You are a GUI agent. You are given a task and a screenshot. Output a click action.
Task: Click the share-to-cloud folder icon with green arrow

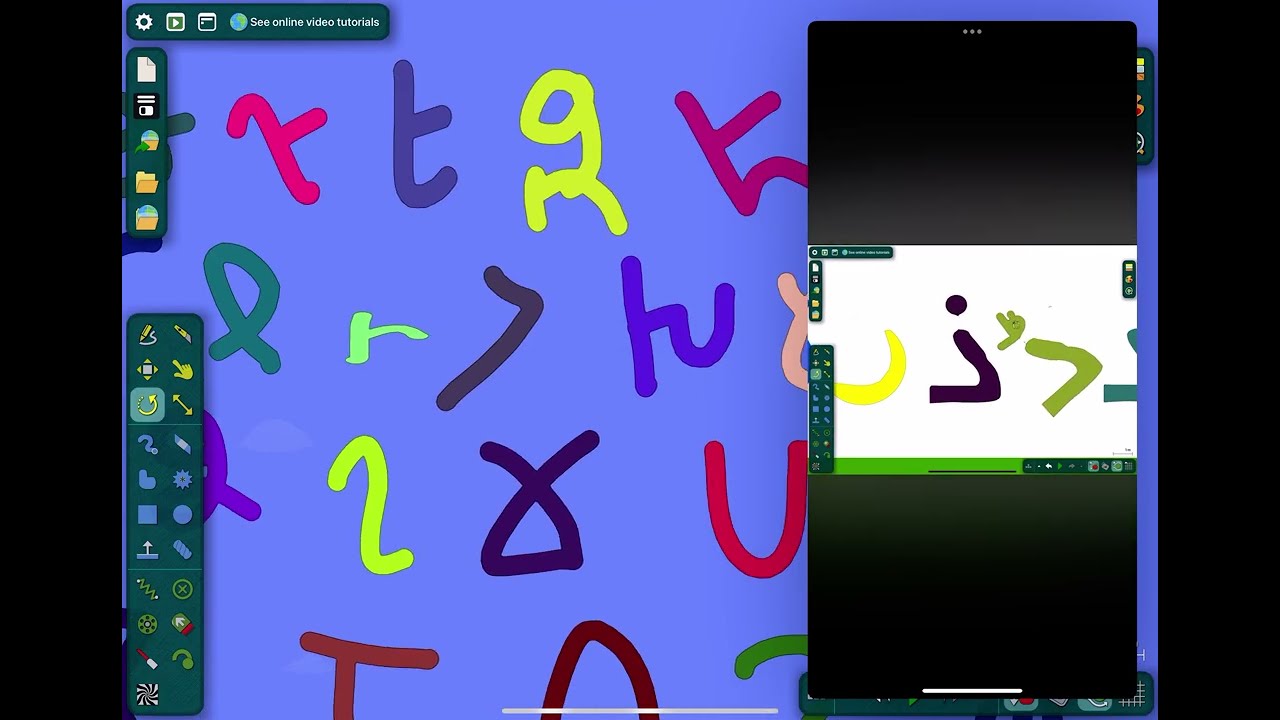point(147,142)
